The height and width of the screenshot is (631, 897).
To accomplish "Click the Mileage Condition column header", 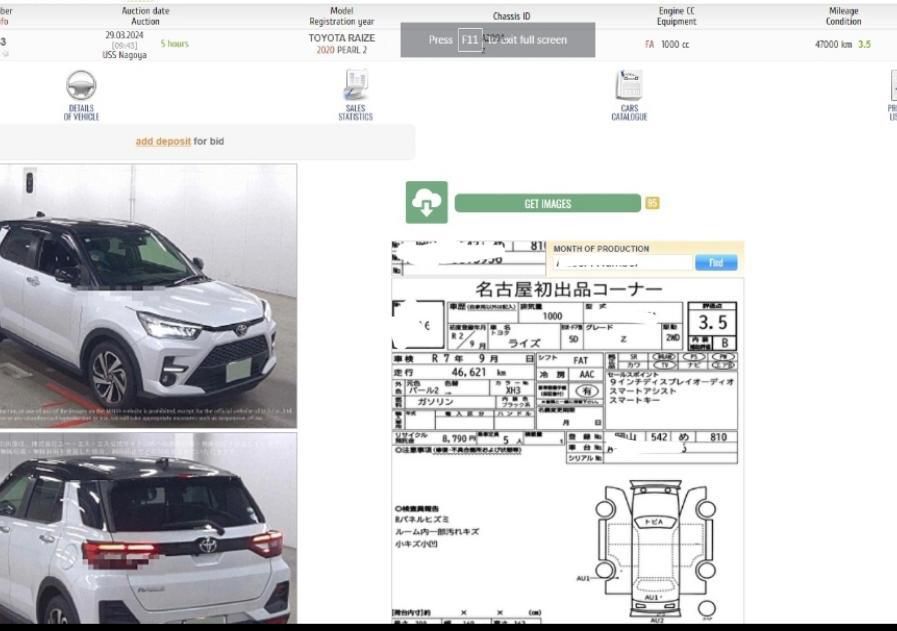I will [843, 16].
